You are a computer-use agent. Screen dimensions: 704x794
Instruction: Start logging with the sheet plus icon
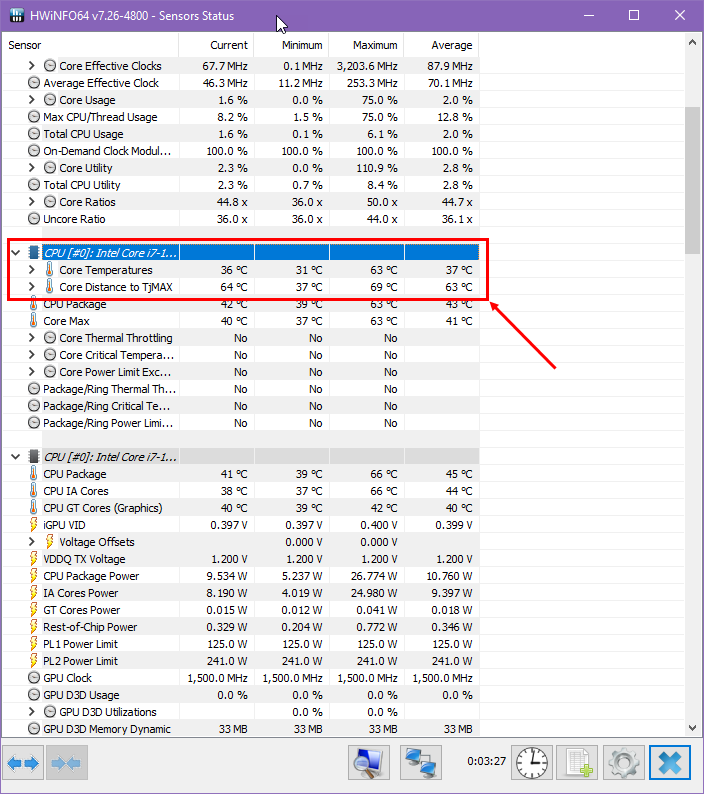pyautogui.click(x=577, y=763)
